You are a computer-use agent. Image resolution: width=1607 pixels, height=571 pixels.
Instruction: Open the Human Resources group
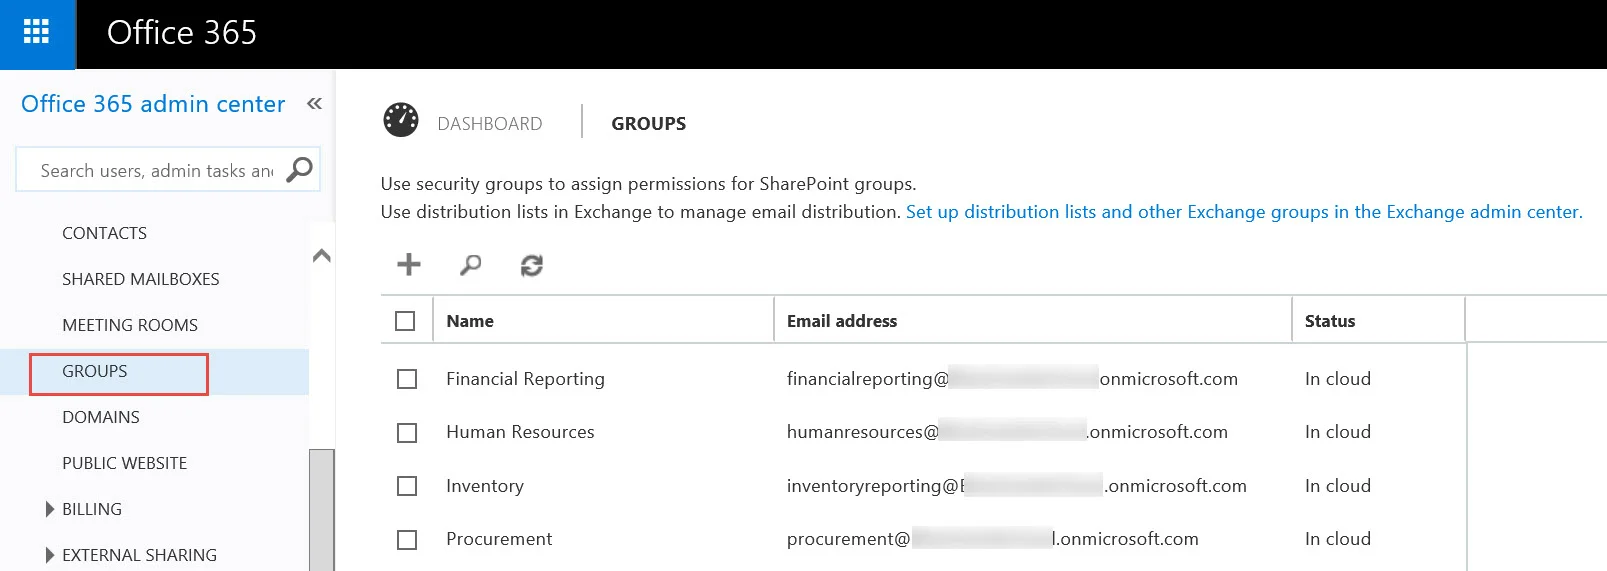point(520,432)
